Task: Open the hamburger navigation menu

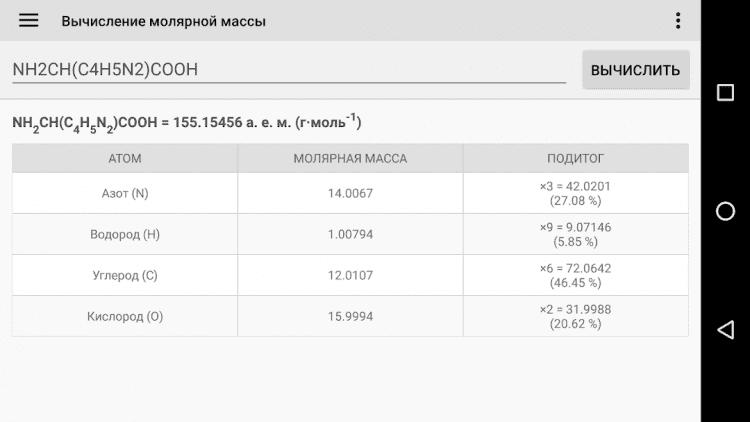Action: point(29,21)
